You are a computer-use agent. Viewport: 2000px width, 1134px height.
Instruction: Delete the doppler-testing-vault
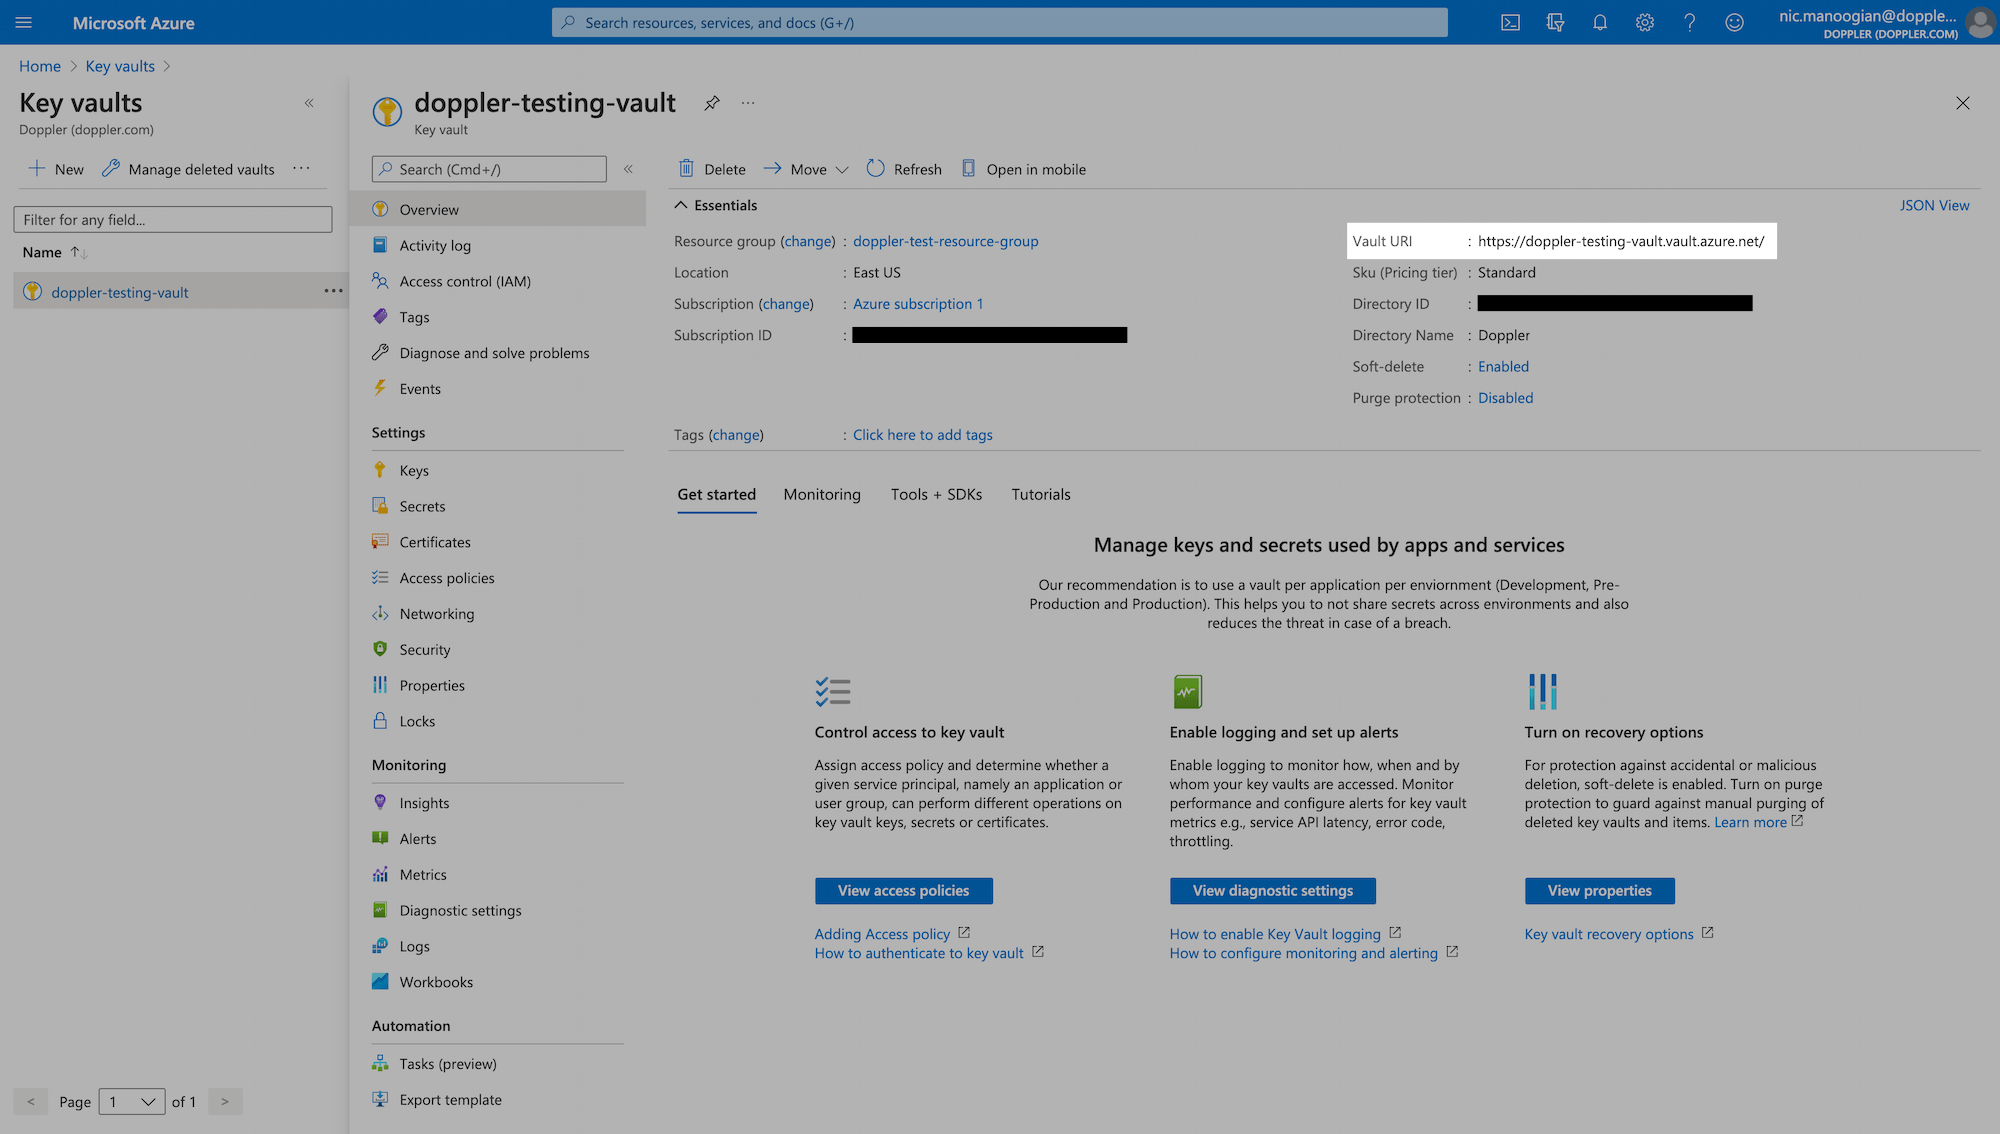[711, 168]
